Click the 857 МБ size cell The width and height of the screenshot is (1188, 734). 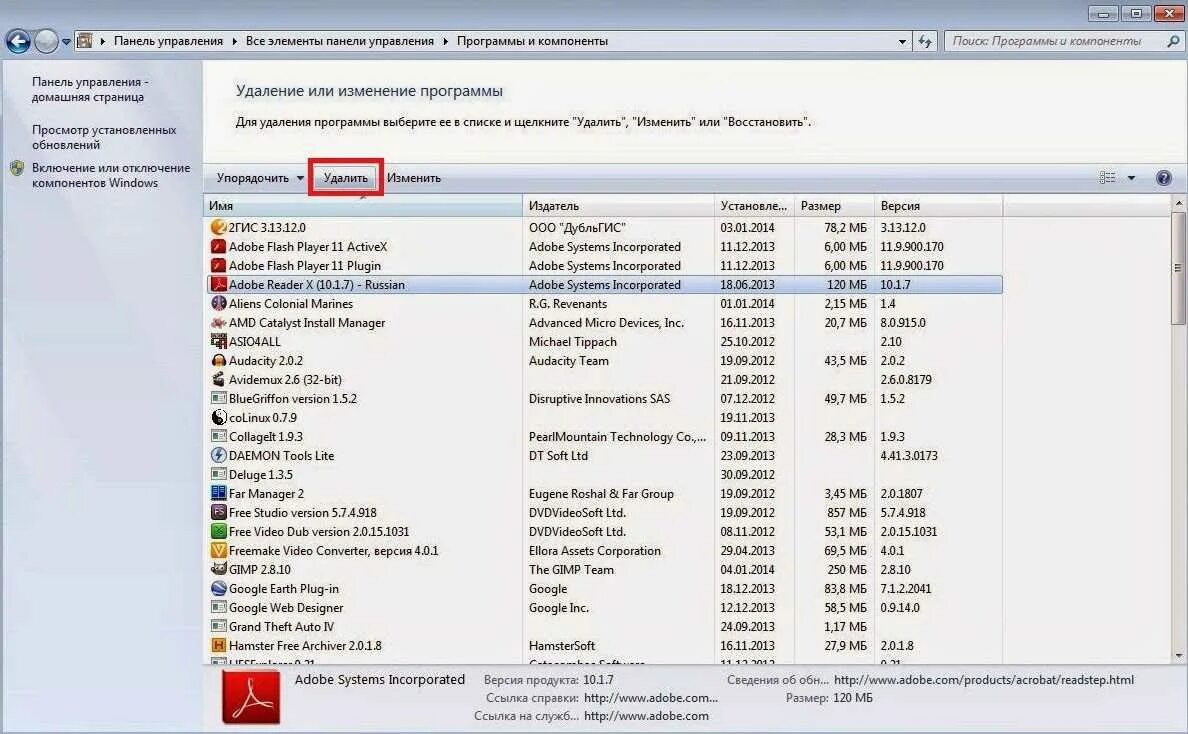tap(846, 512)
